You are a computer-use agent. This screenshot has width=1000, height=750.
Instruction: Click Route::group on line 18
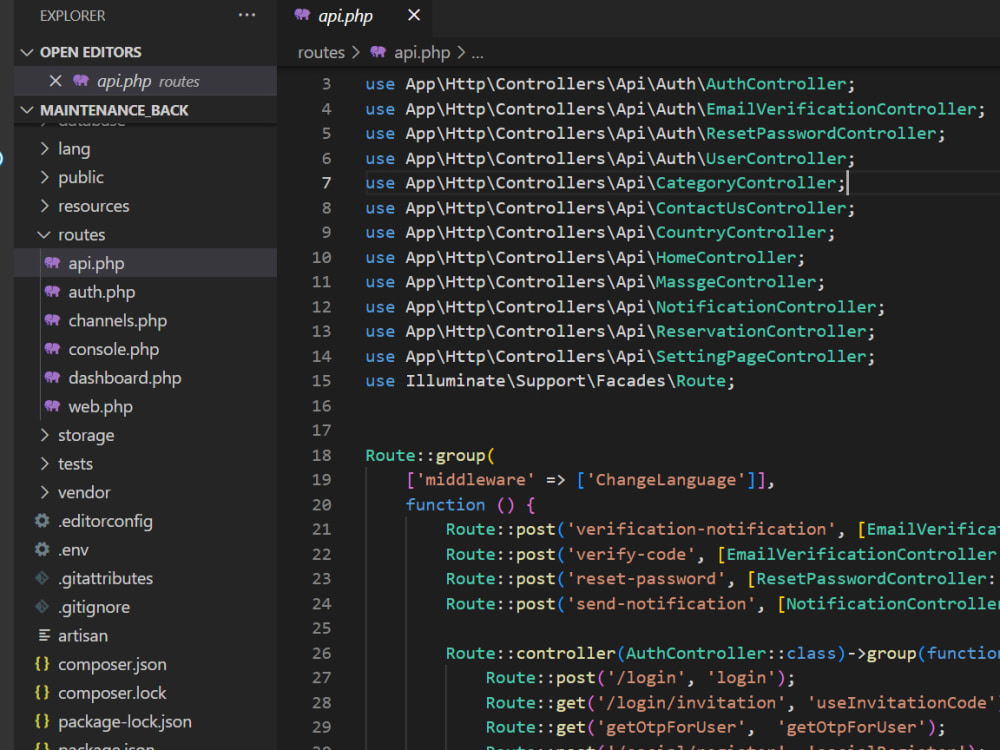click(x=425, y=455)
